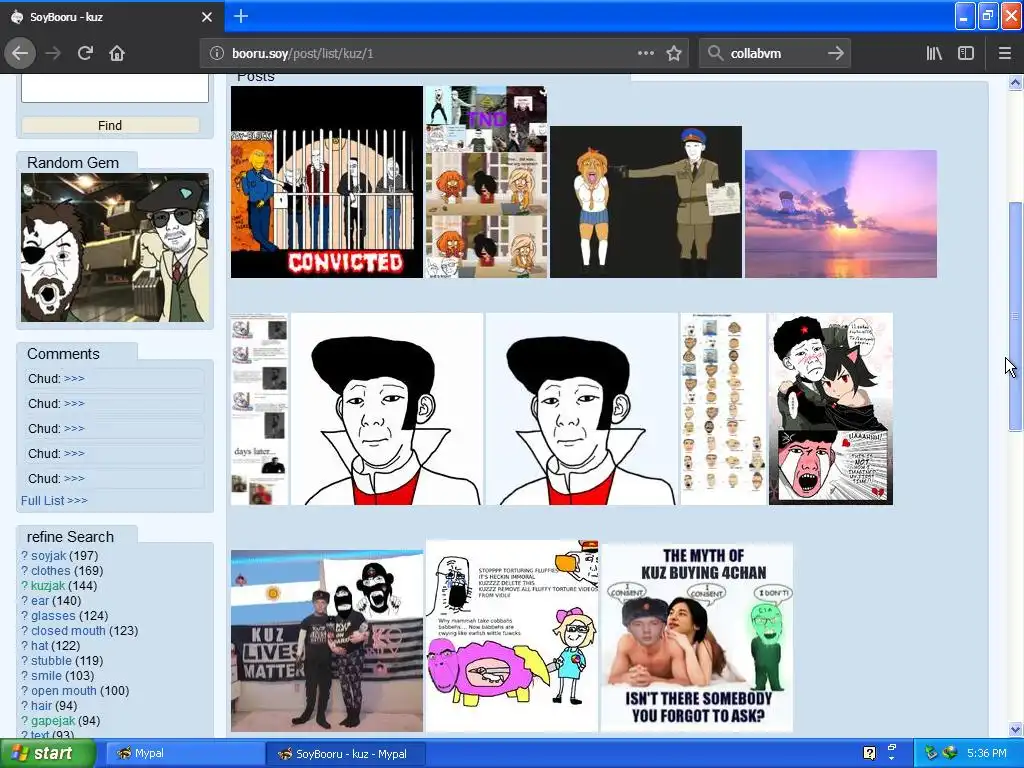Open the Windows start menu

click(x=47, y=754)
